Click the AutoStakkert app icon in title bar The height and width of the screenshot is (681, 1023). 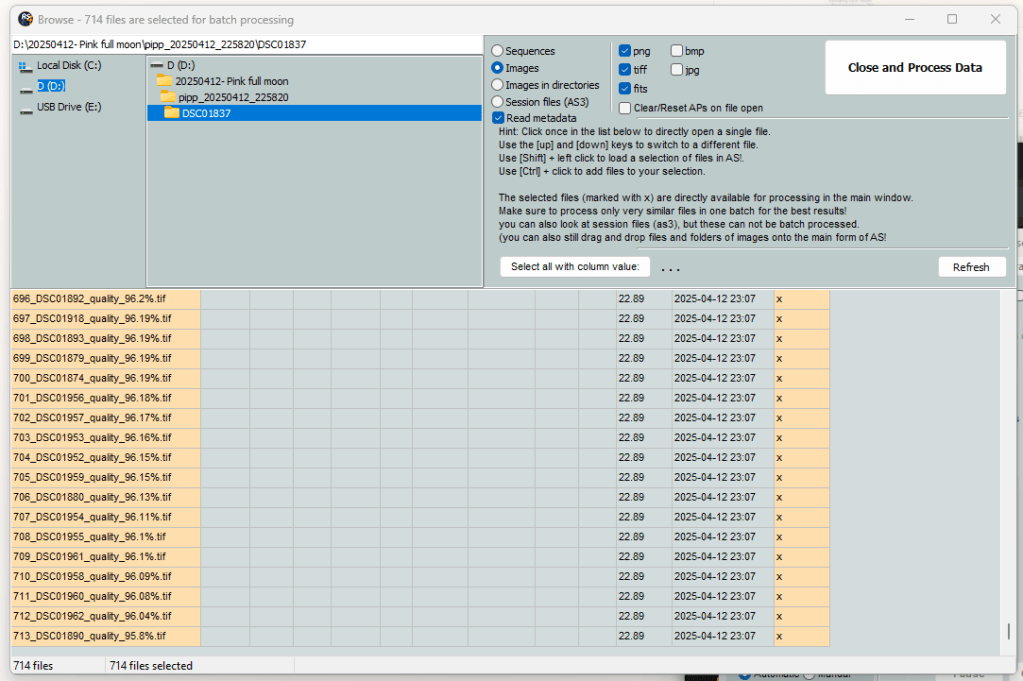(25, 19)
